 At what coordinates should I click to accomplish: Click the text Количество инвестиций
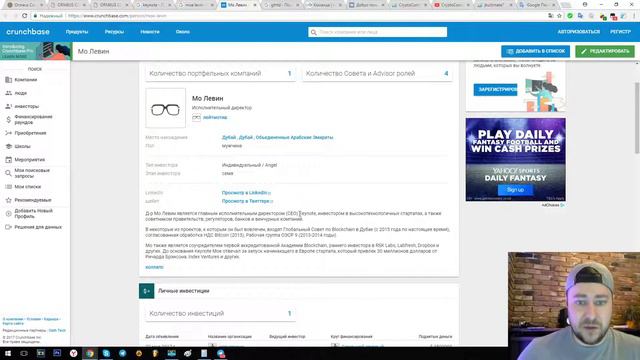tap(187, 313)
